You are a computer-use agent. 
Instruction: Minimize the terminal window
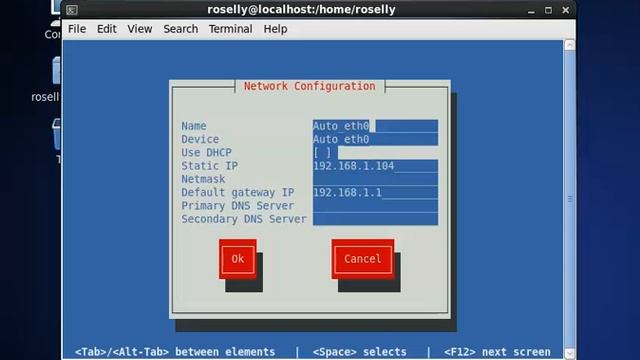point(531,10)
